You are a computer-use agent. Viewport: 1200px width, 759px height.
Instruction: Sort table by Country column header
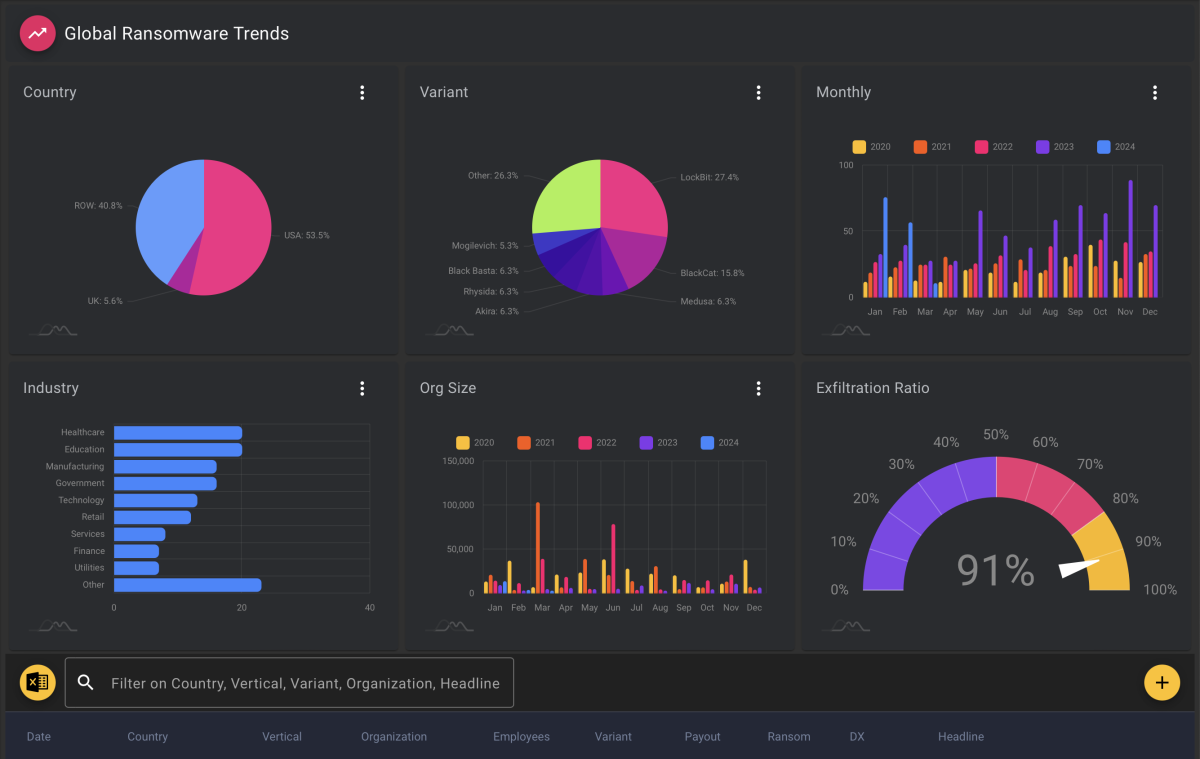147,737
